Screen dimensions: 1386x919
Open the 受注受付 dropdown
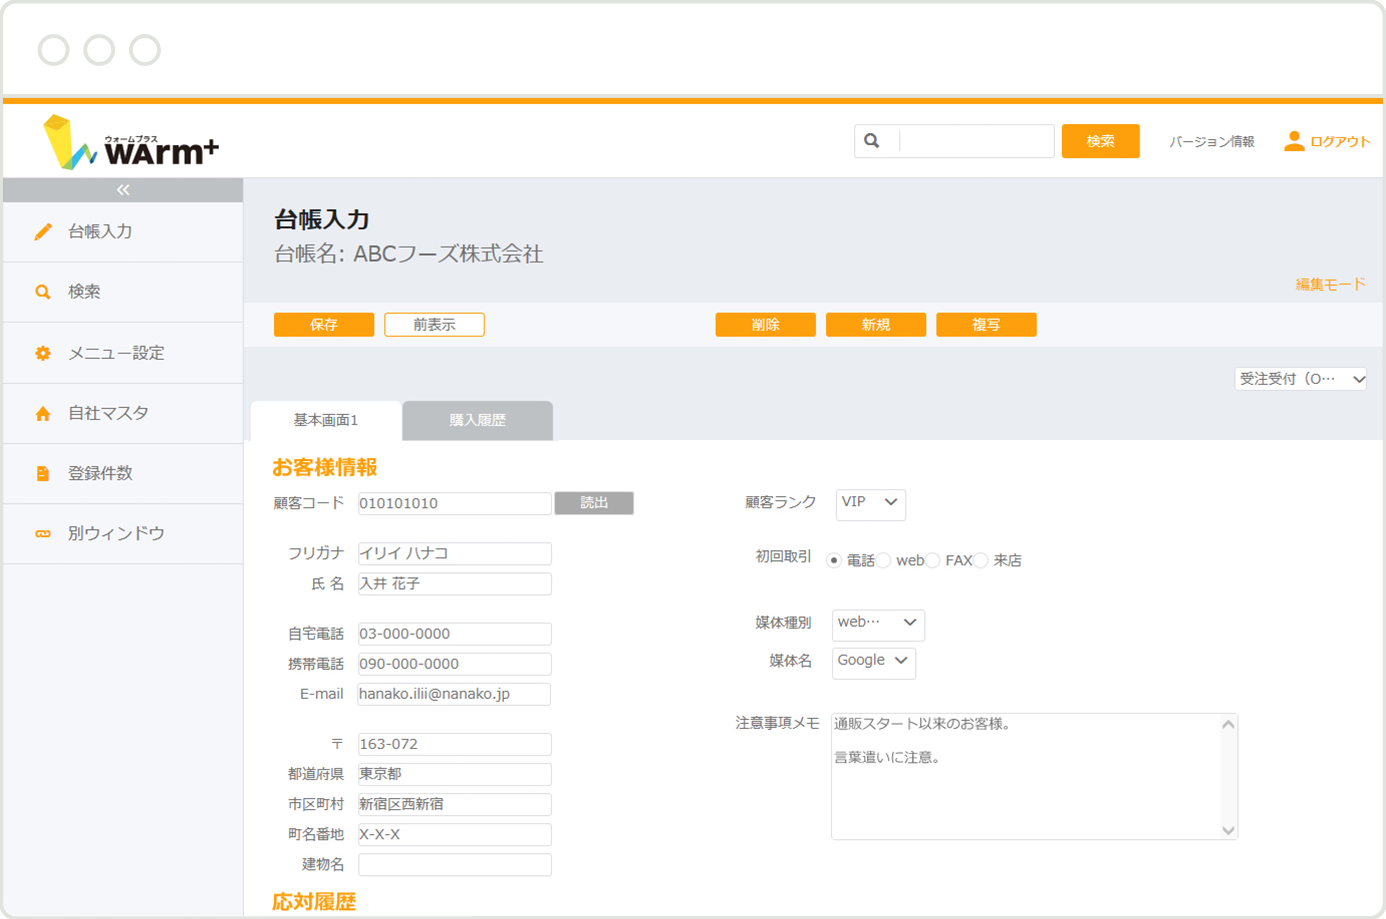coord(1301,379)
